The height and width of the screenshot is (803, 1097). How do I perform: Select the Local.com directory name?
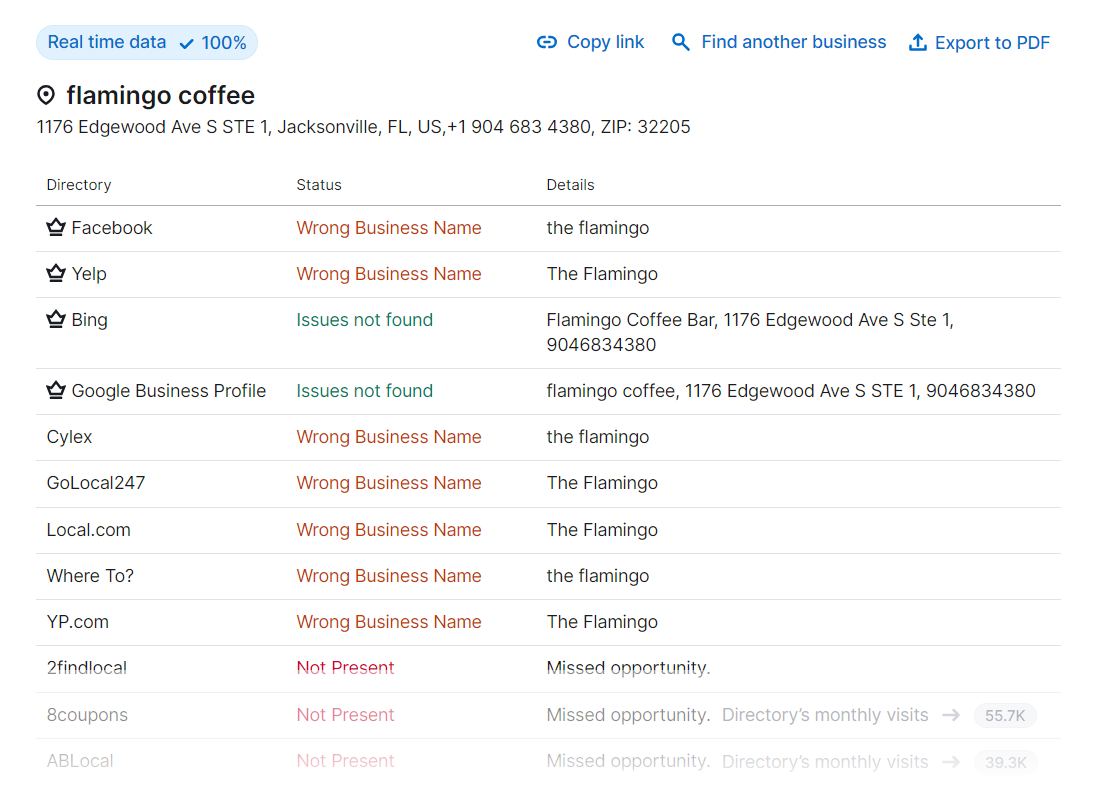[89, 530]
